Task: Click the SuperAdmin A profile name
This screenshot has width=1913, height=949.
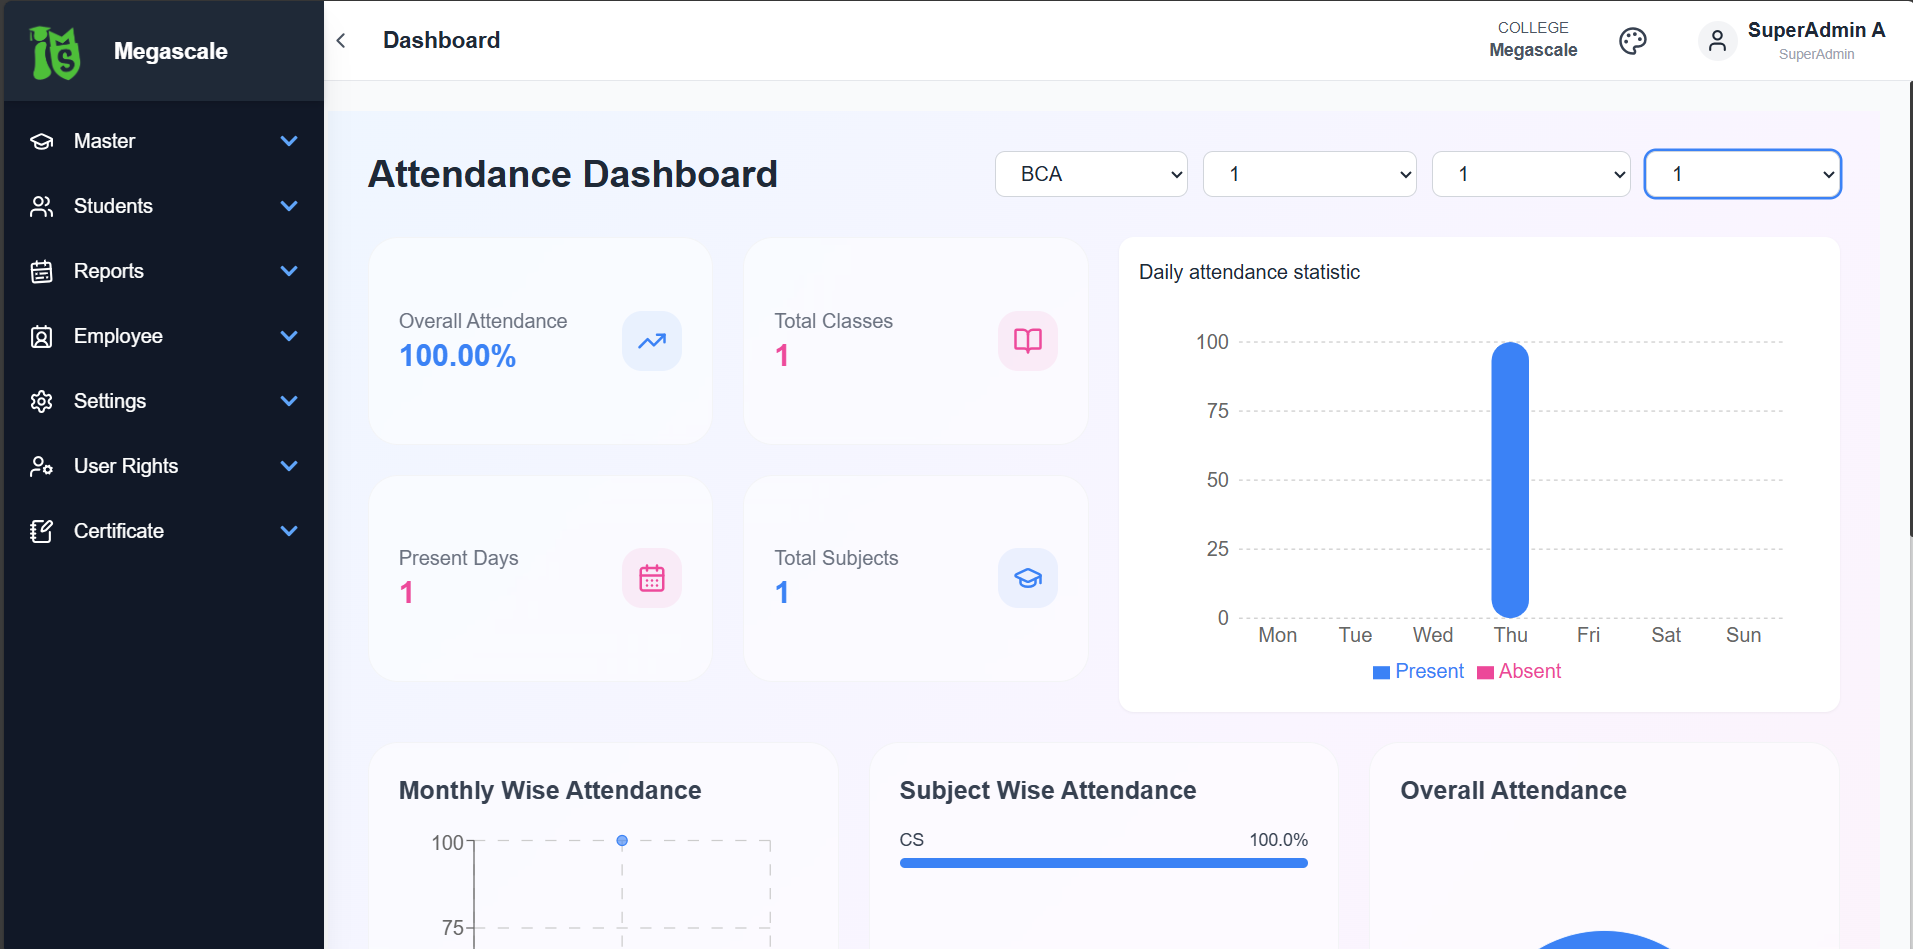Action: pyautogui.click(x=1816, y=30)
